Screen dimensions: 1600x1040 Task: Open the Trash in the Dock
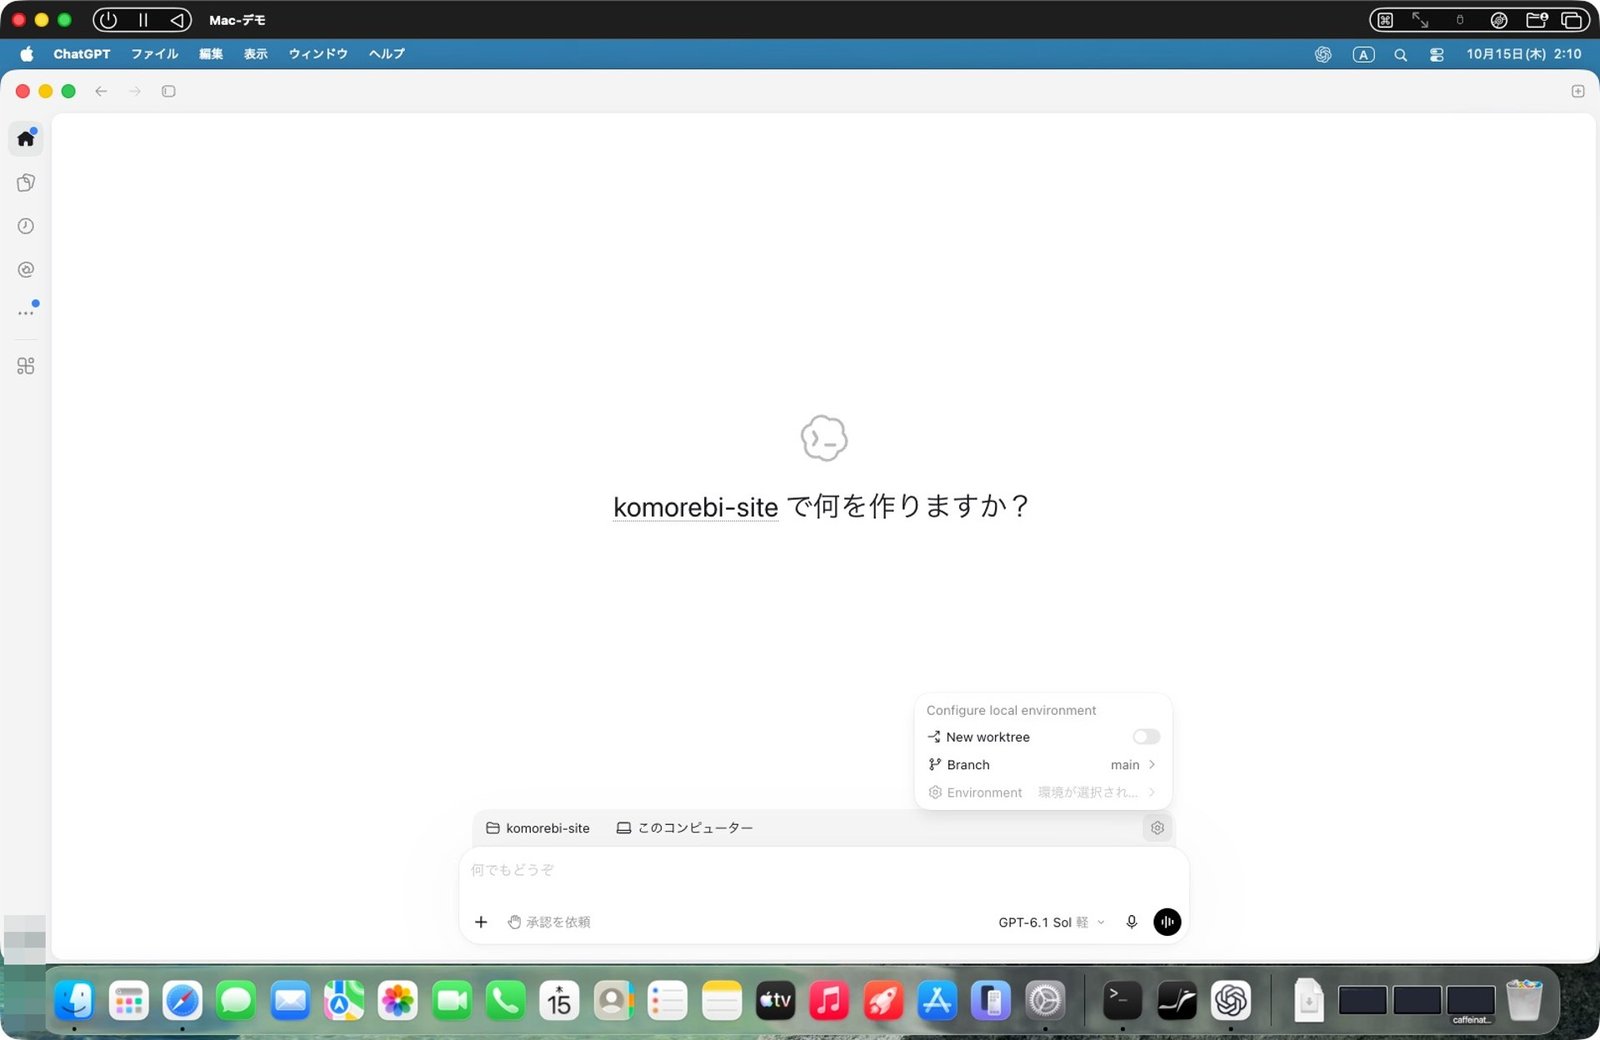click(1524, 1000)
